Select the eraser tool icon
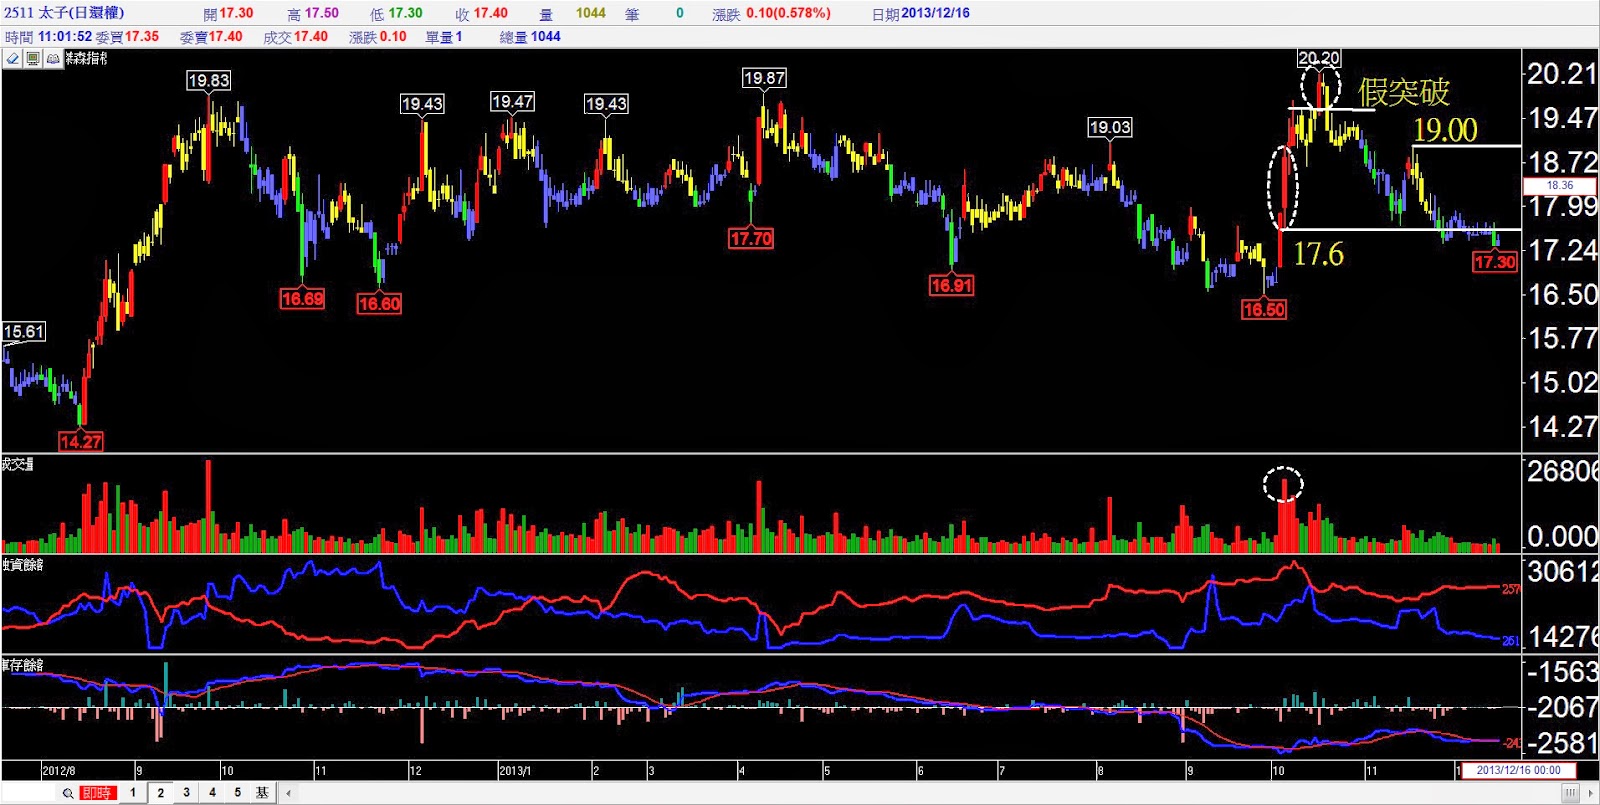The height and width of the screenshot is (805, 1600). click(x=13, y=59)
